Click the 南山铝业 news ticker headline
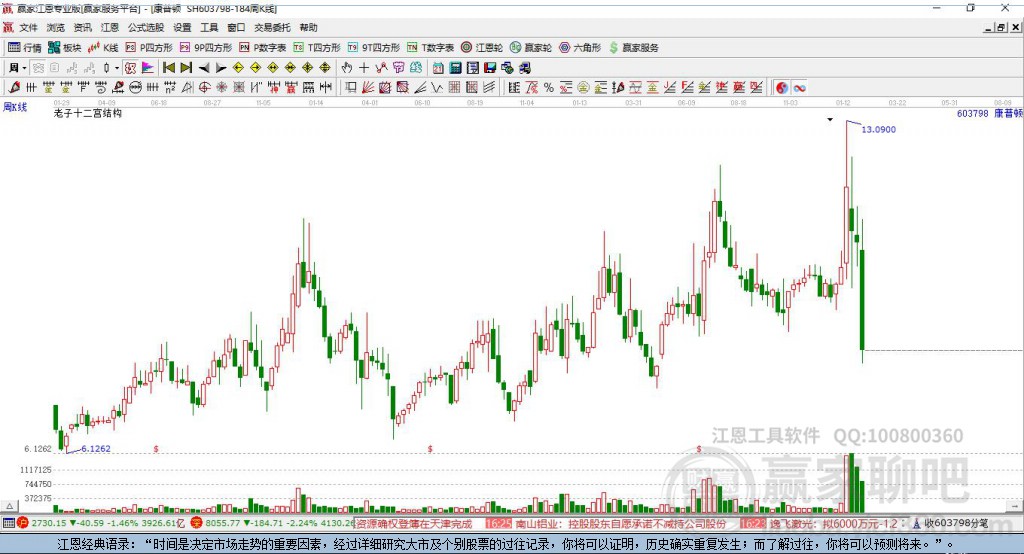1024x554 pixels. (x=620, y=524)
